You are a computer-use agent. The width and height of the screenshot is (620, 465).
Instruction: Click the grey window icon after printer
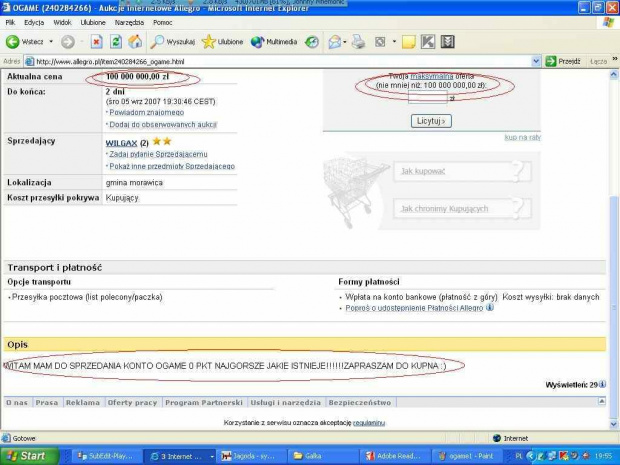tap(380, 42)
